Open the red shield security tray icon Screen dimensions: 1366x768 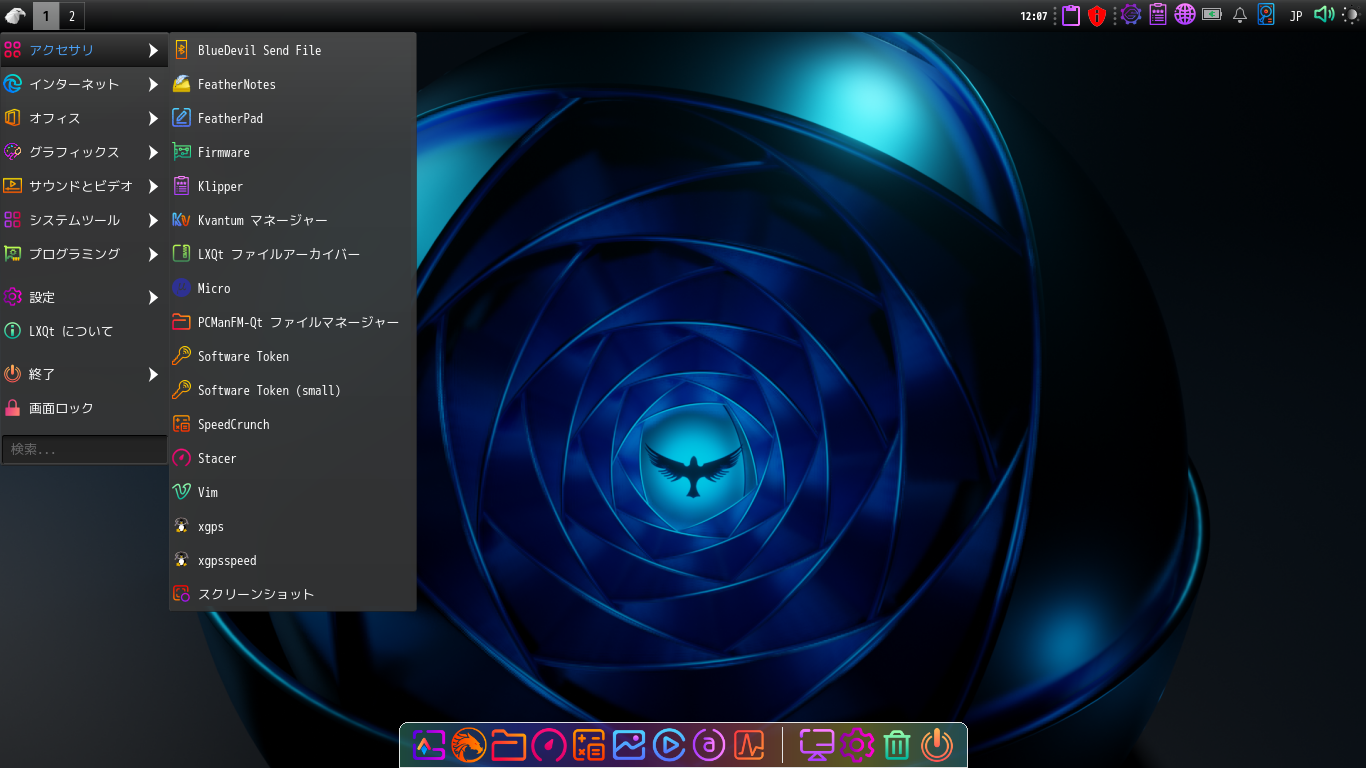tap(1097, 15)
